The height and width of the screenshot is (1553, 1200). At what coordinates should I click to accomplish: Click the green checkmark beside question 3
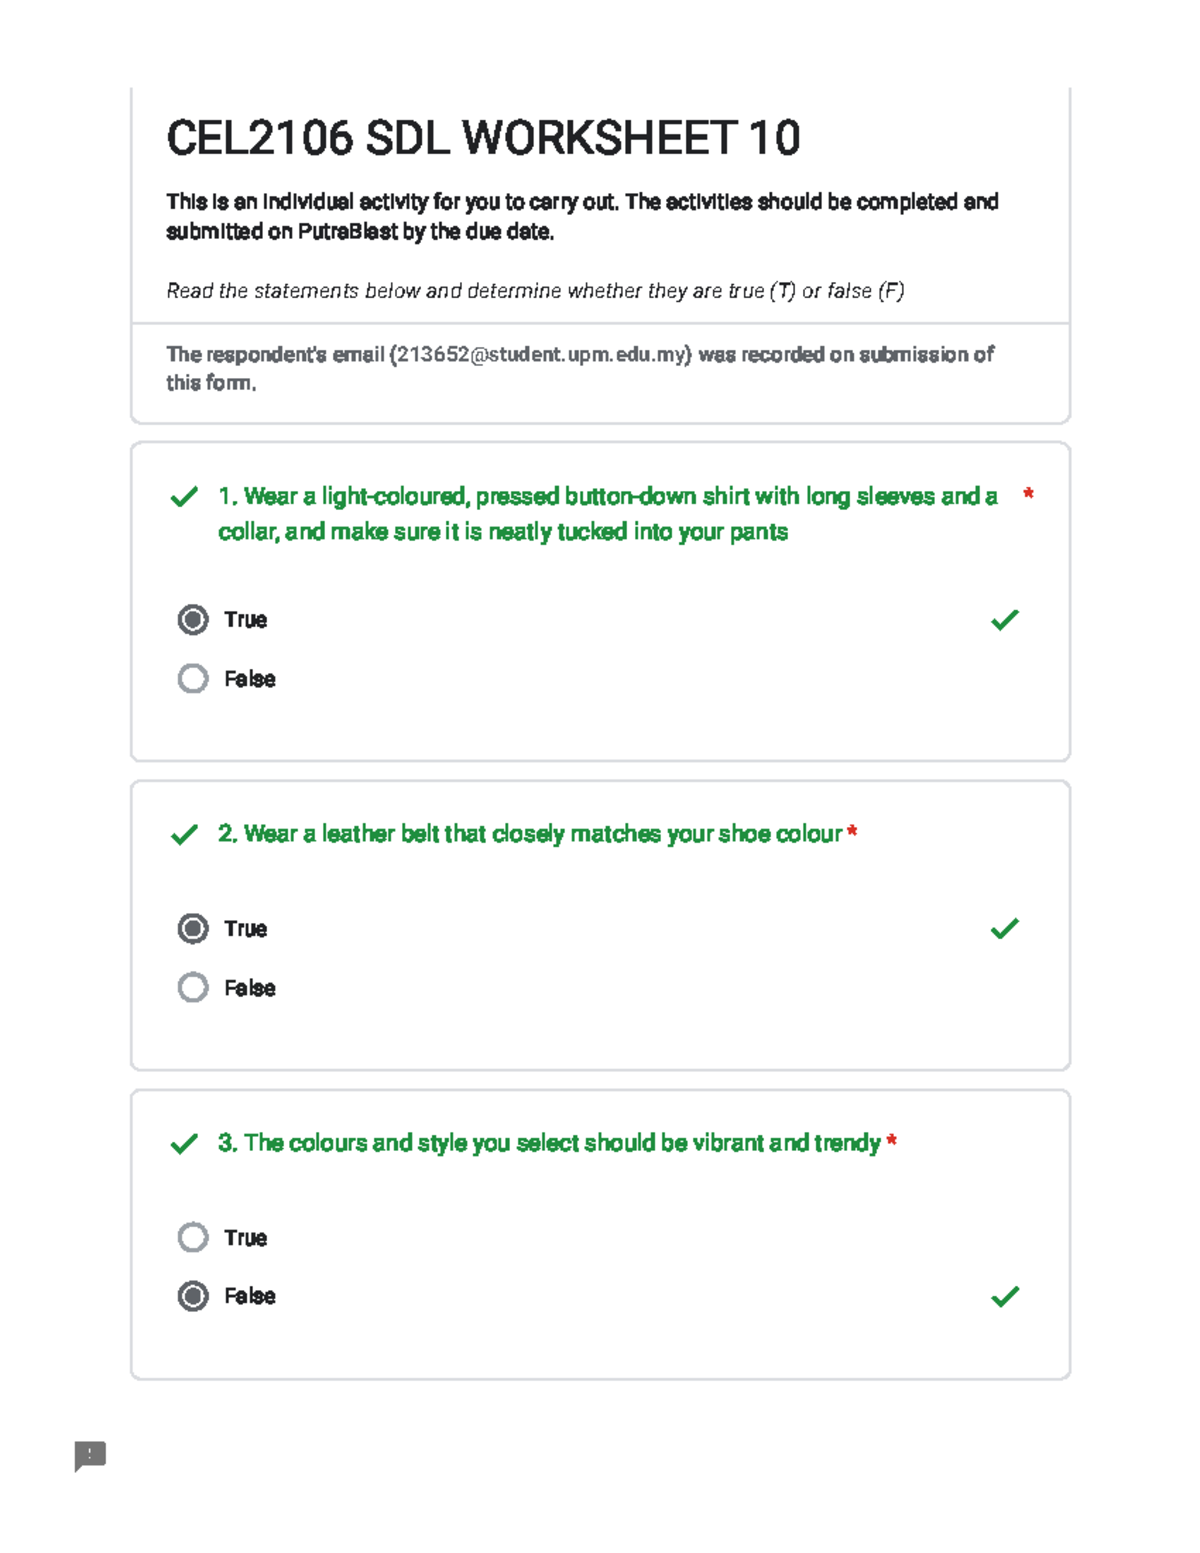(x=184, y=1144)
